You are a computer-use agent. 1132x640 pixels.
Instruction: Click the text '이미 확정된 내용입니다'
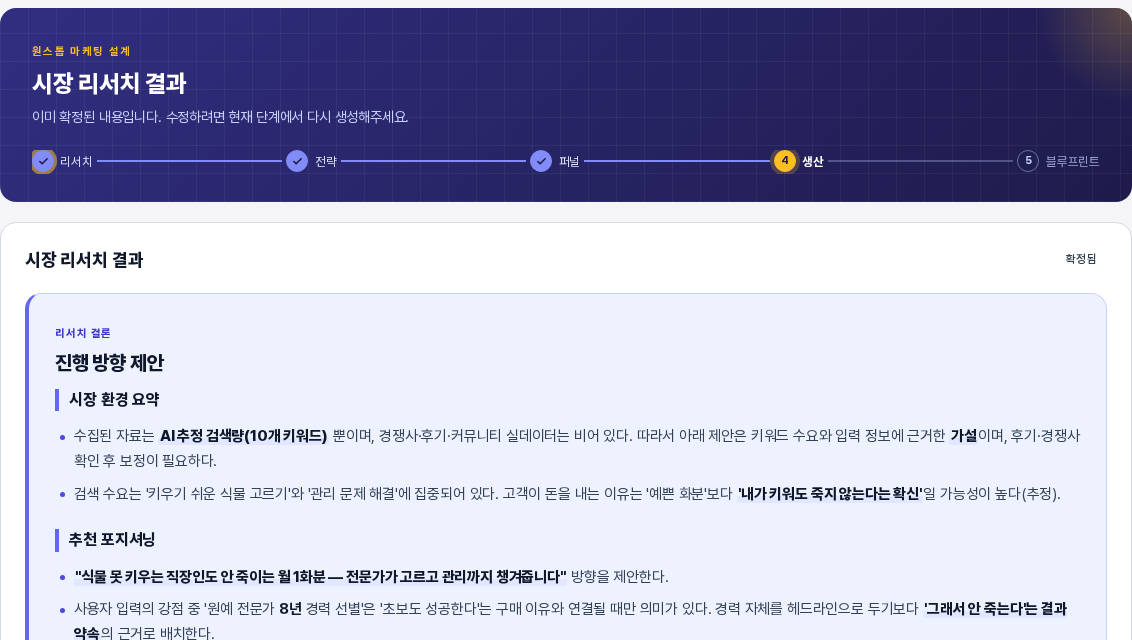point(96,117)
